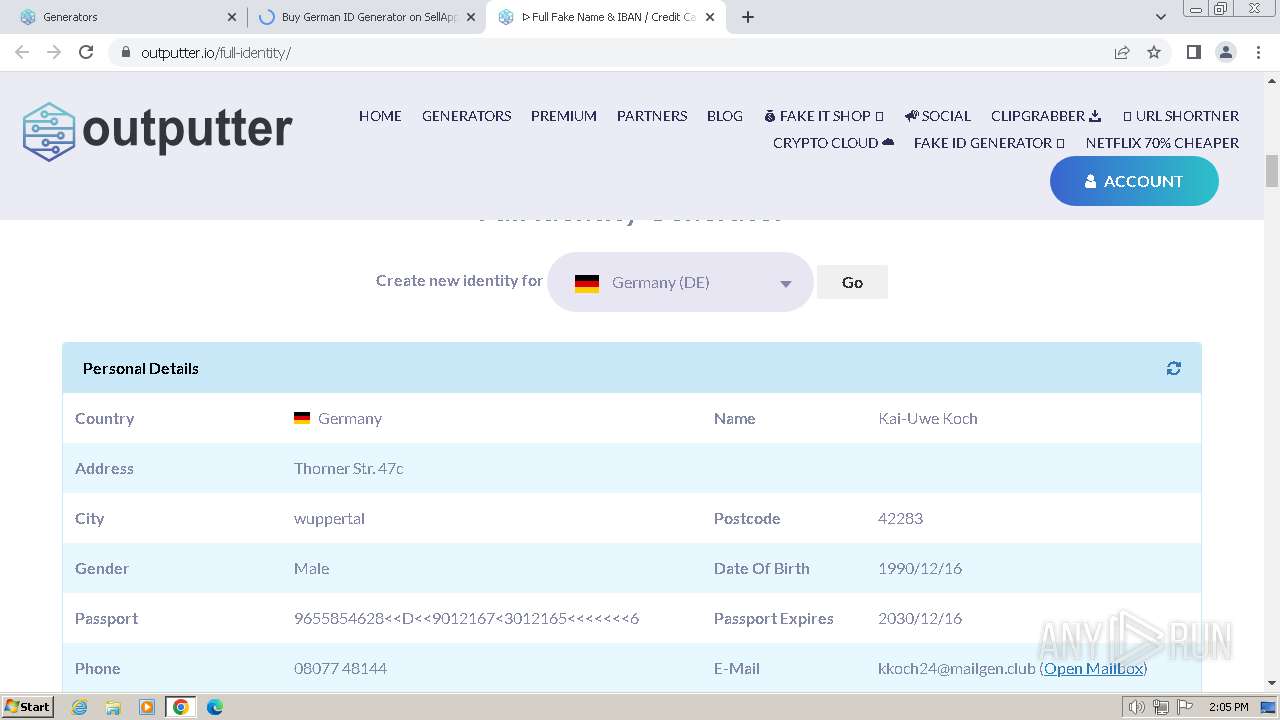
Task: Open the browser side panel
Action: (x=1193, y=52)
